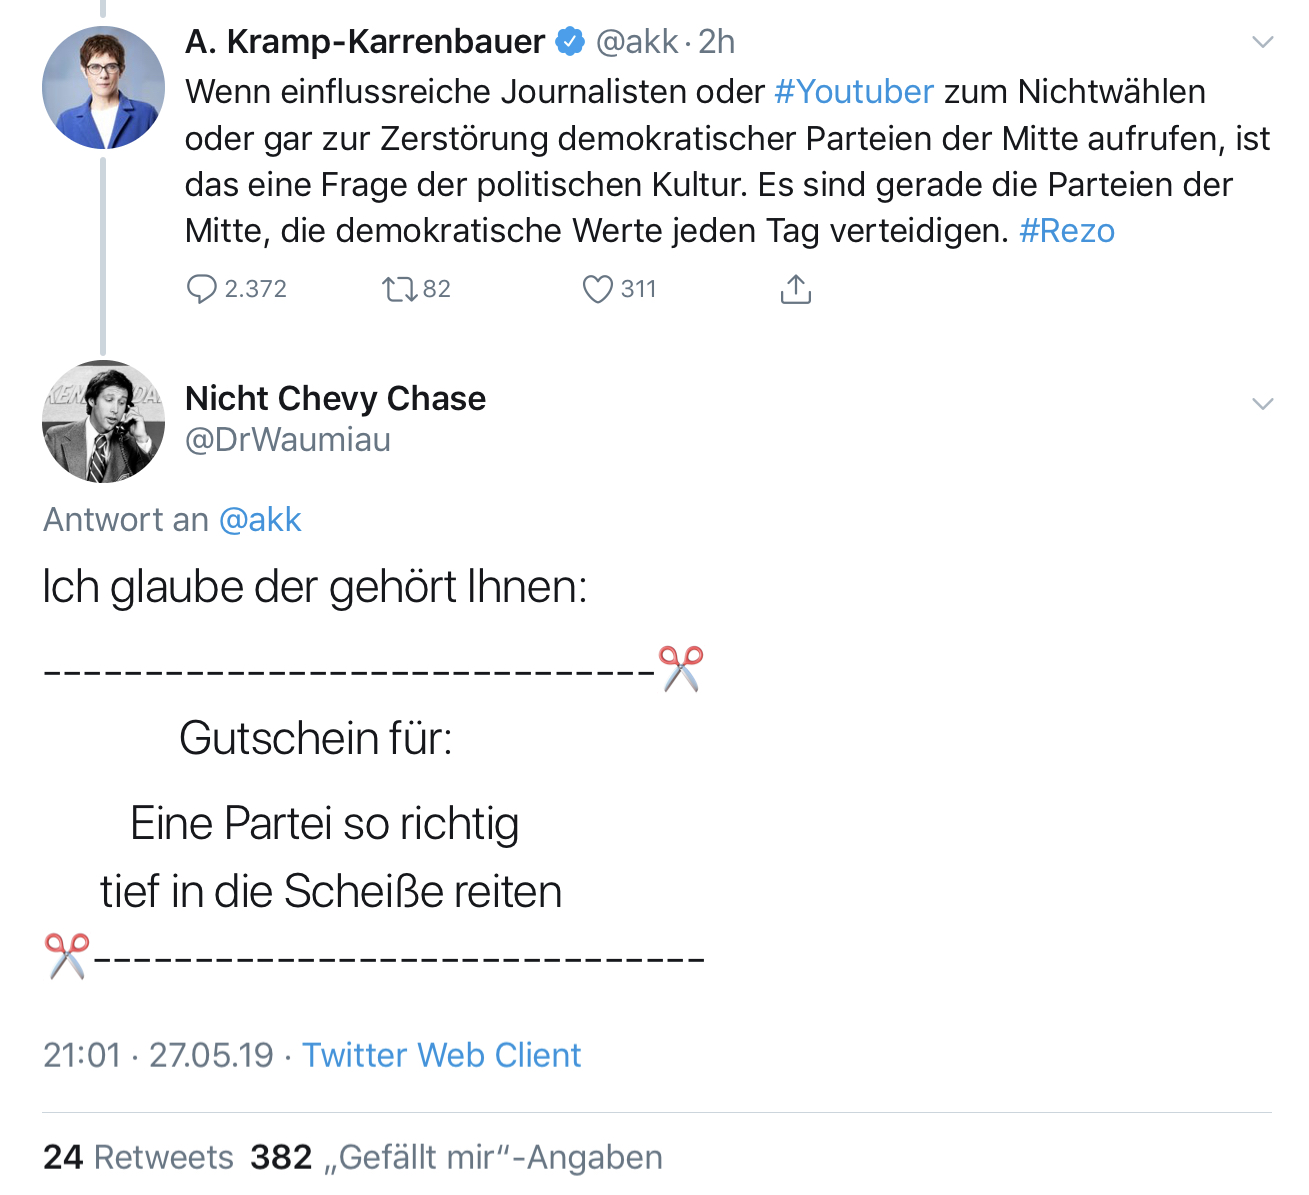Like the tweet with the heart icon
This screenshot has height=1195, width=1309.
click(x=597, y=289)
